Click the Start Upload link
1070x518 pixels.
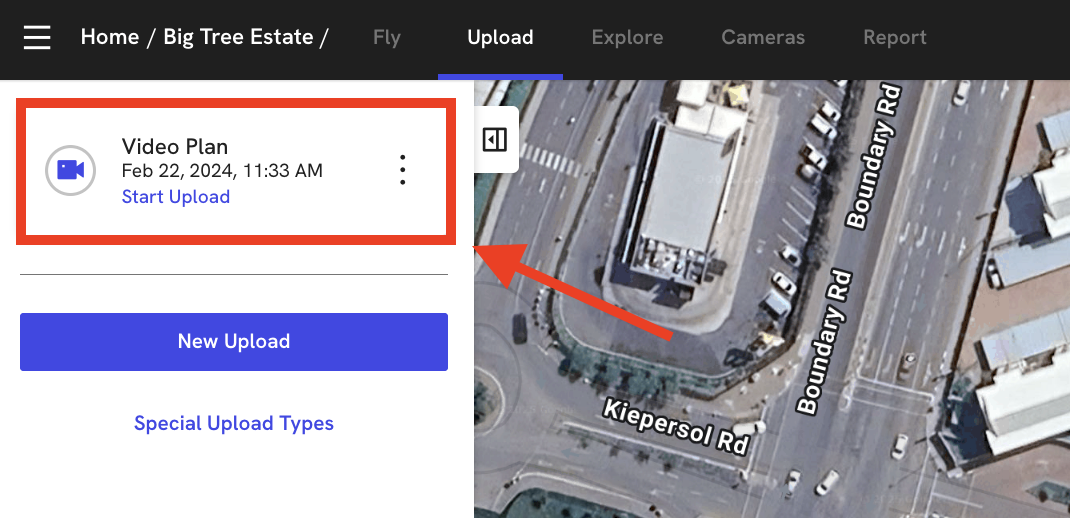click(x=176, y=197)
